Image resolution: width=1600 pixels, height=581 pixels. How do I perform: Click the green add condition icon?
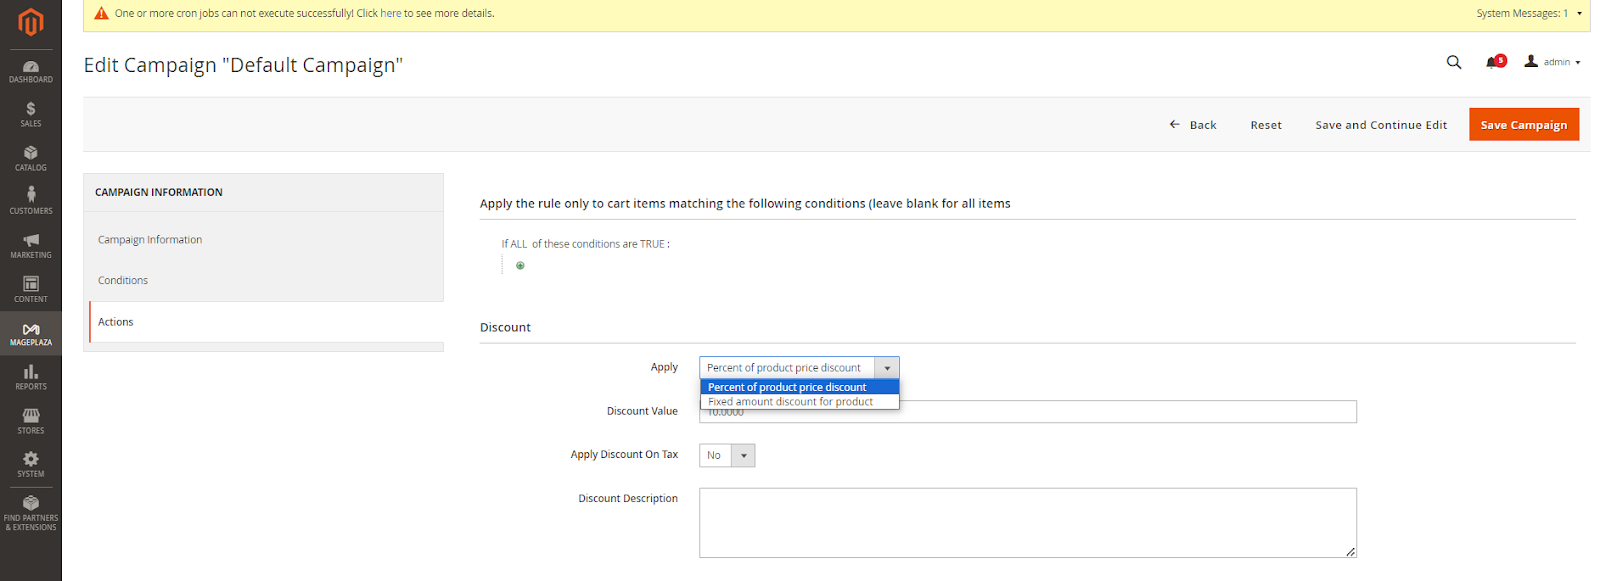click(520, 266)
